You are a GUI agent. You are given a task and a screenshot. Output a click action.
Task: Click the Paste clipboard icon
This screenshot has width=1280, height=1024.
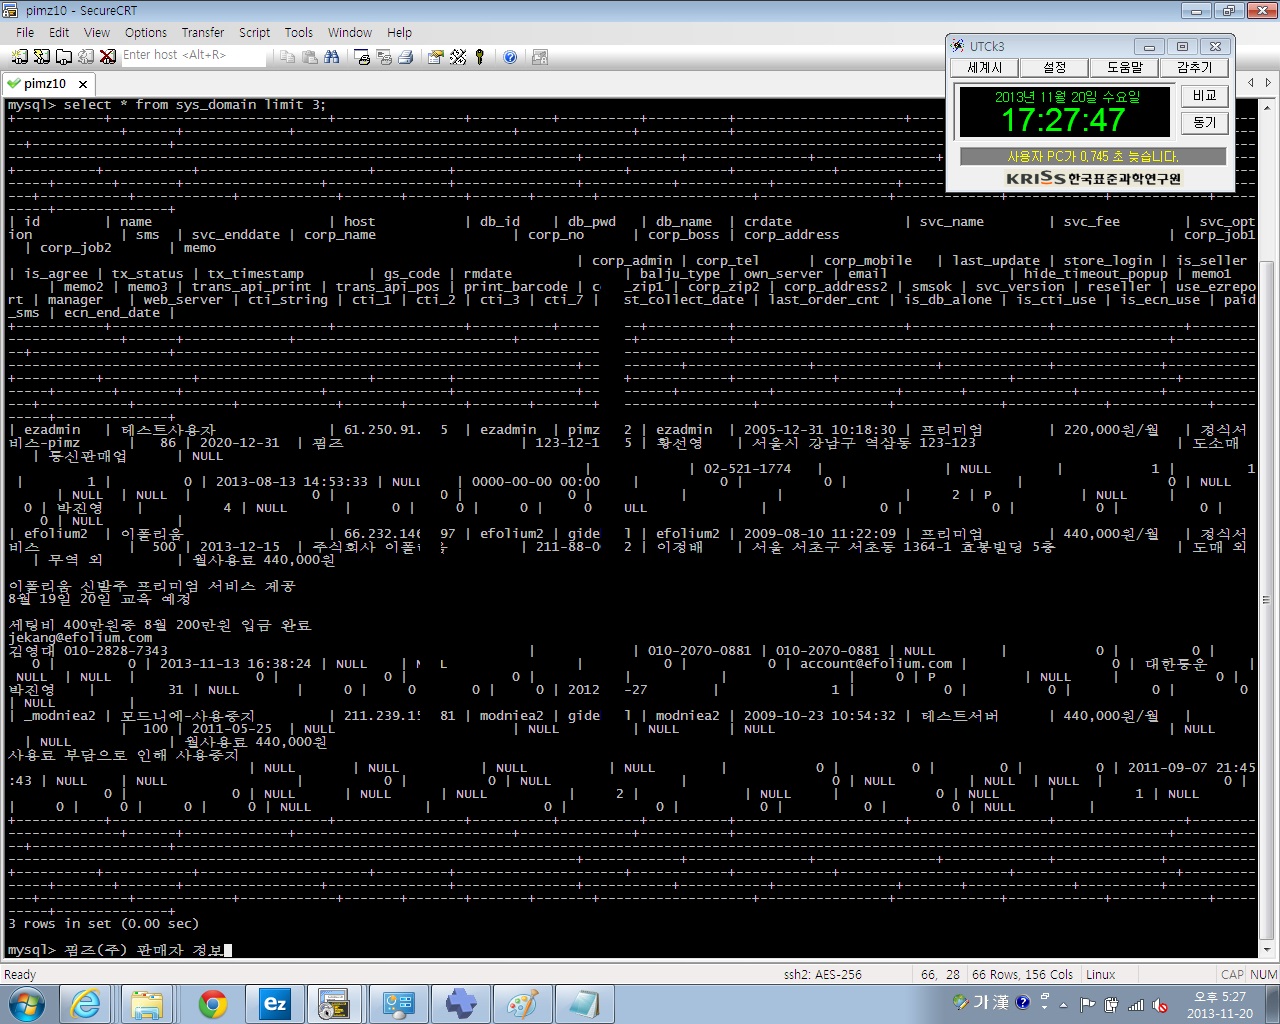(309, 57)
